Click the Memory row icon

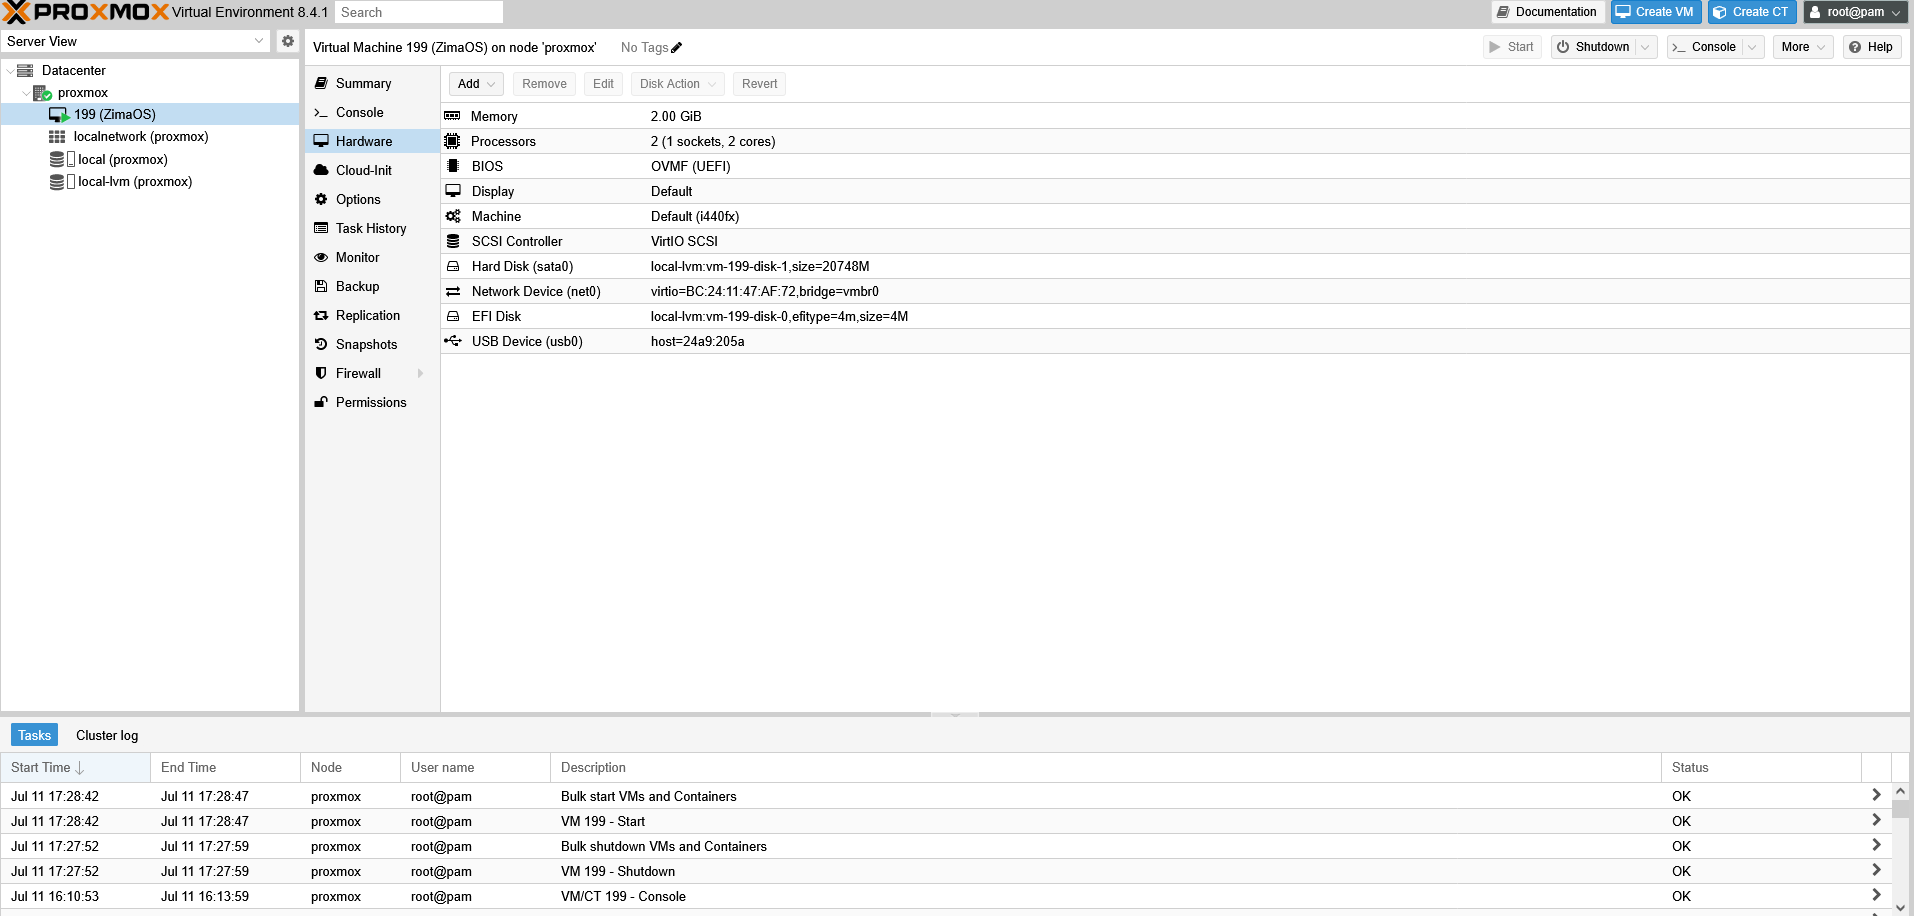[453, 116]
